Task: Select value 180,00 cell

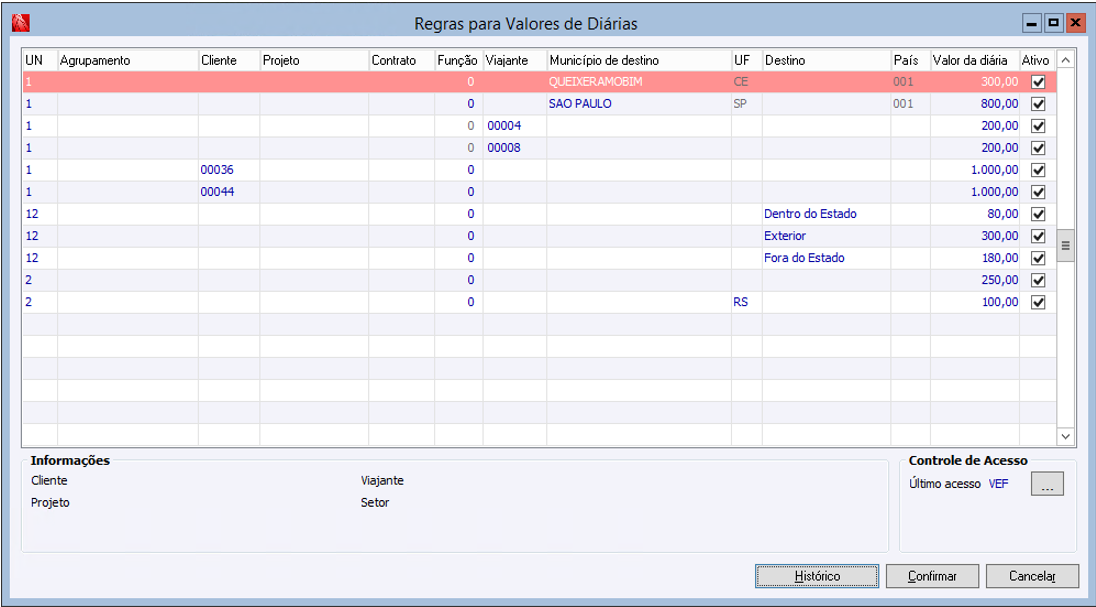Action: coord(974,258)
